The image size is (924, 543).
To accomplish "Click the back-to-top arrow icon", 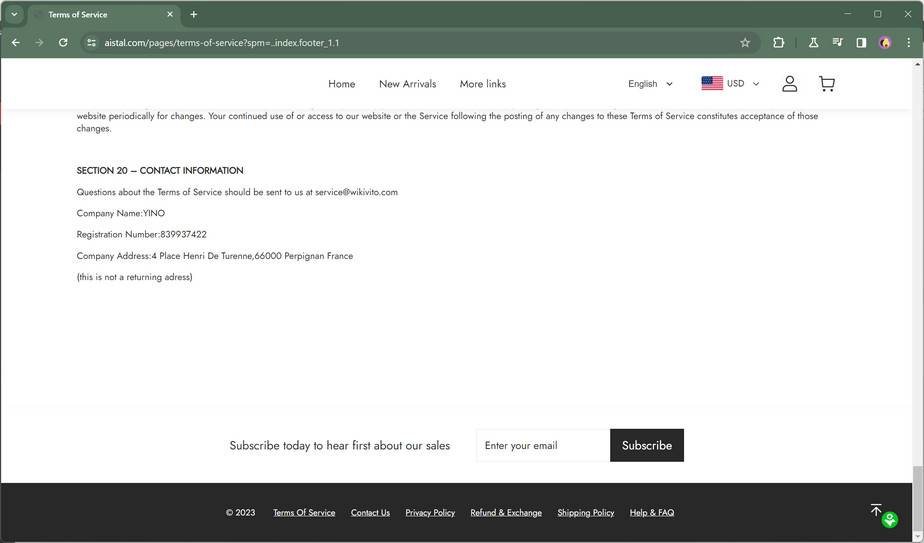I will coord(876,509).
